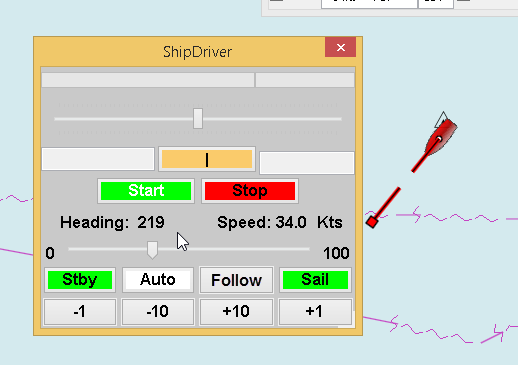Enable Auto steering mode
Screen dimensions: 518x365
coord(158,280)
